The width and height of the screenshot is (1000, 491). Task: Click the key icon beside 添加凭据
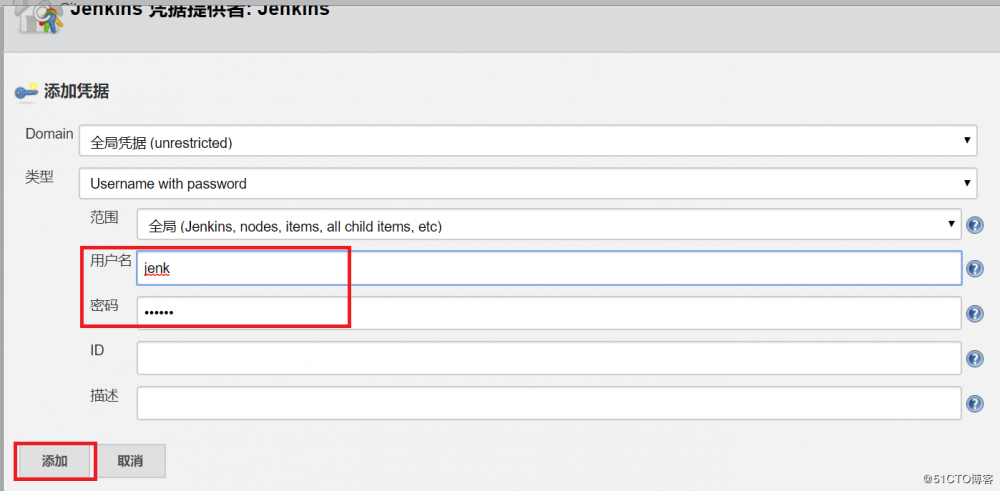tap(26, 92)
